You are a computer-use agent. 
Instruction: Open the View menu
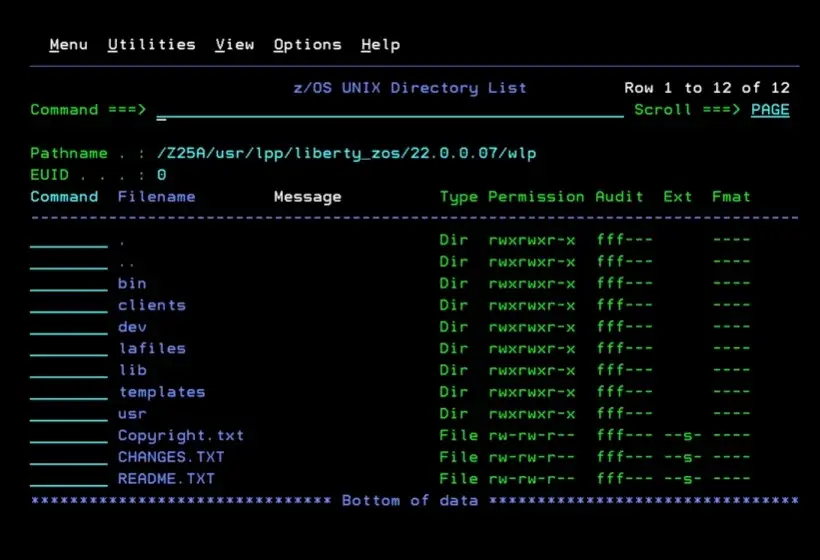235,45
